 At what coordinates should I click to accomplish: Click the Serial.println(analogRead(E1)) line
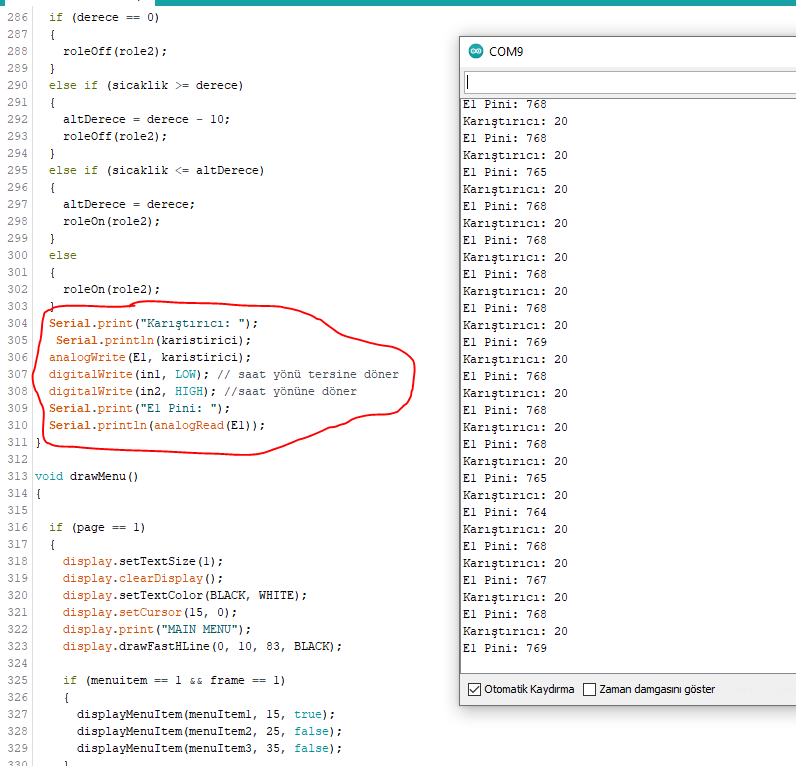157,425
